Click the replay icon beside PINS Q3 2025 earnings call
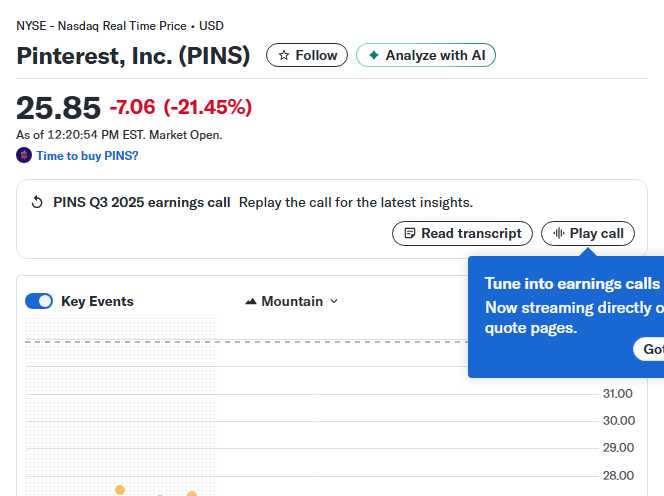The width and height of the screenshot is (664, 496). point(37,202)
